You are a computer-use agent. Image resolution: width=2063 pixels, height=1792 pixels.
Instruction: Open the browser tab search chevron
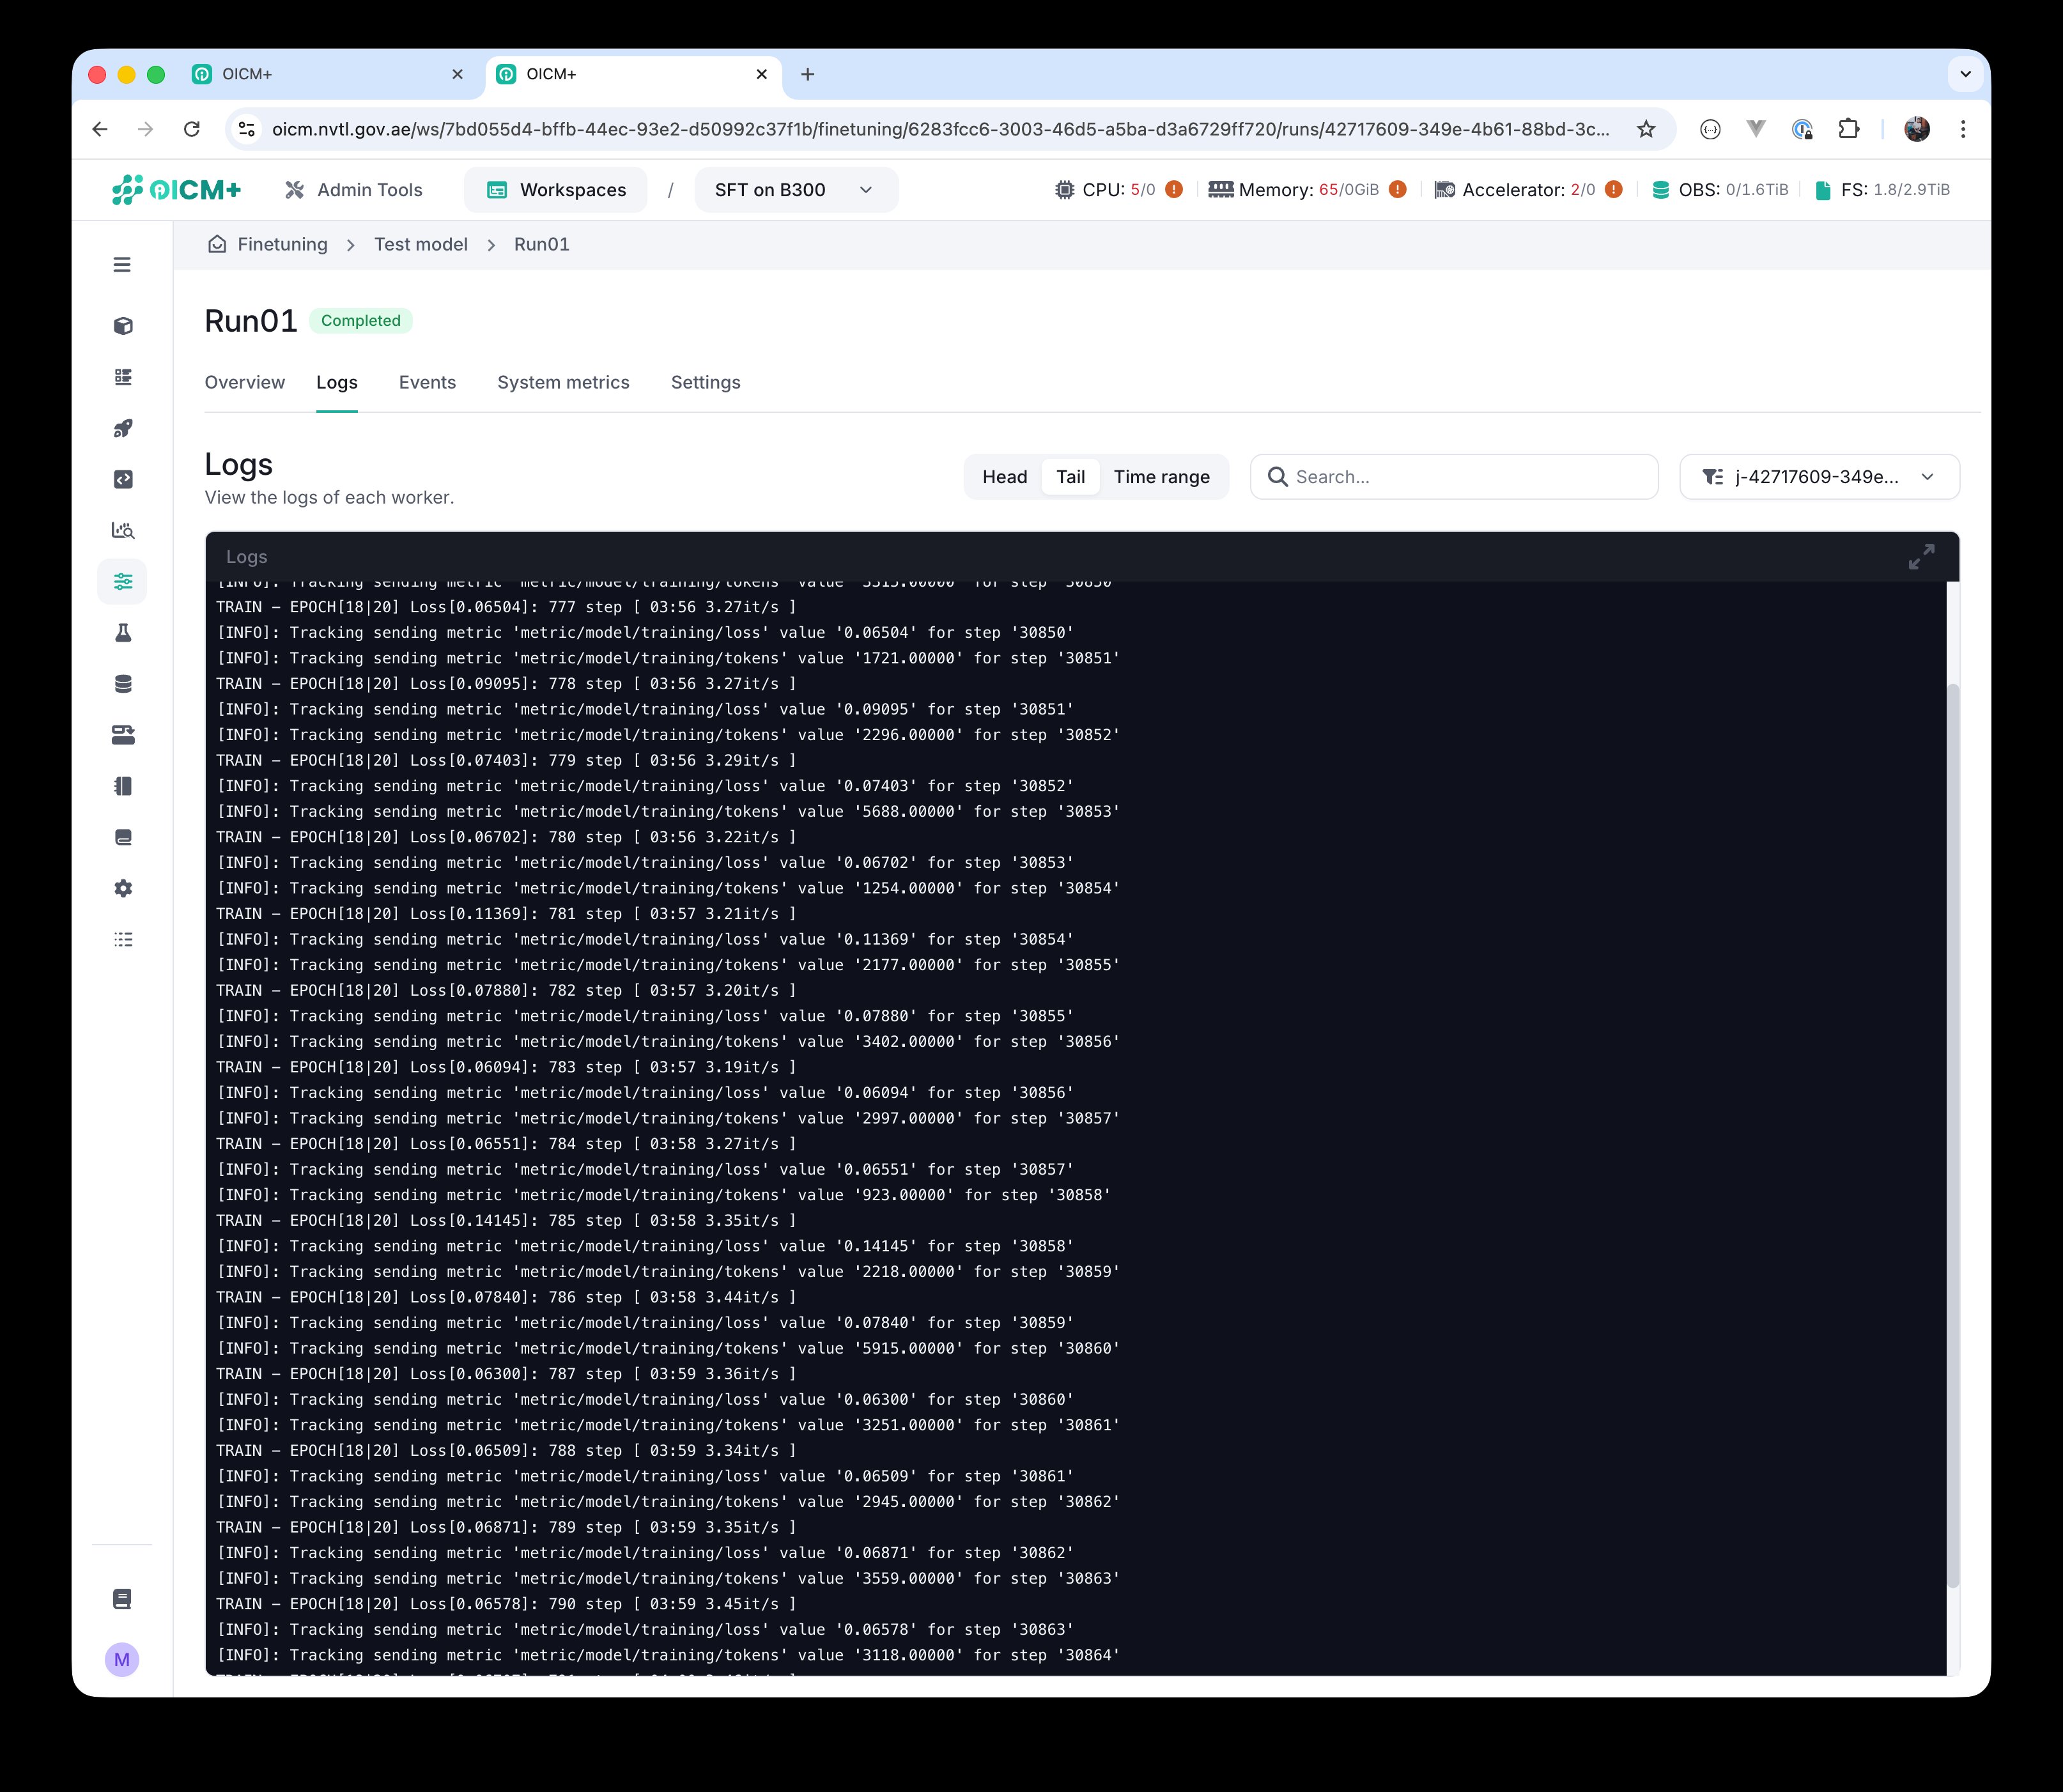pyautogui.click(x=1965, y=74)
